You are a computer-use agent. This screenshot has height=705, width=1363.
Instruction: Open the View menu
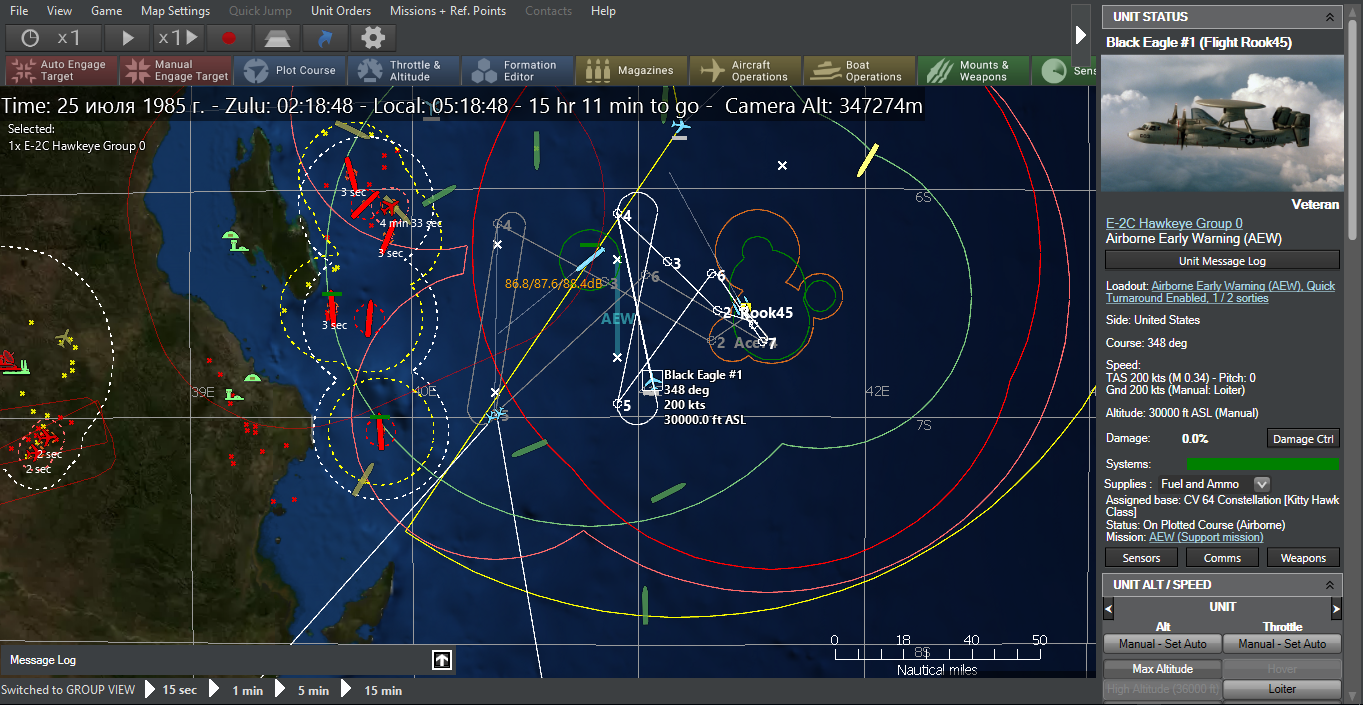pyautogui.click(x=59, y=11)
